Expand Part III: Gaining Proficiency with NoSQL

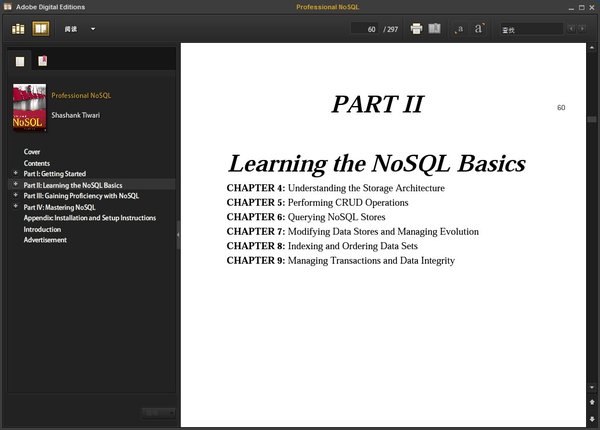(15, 196)
